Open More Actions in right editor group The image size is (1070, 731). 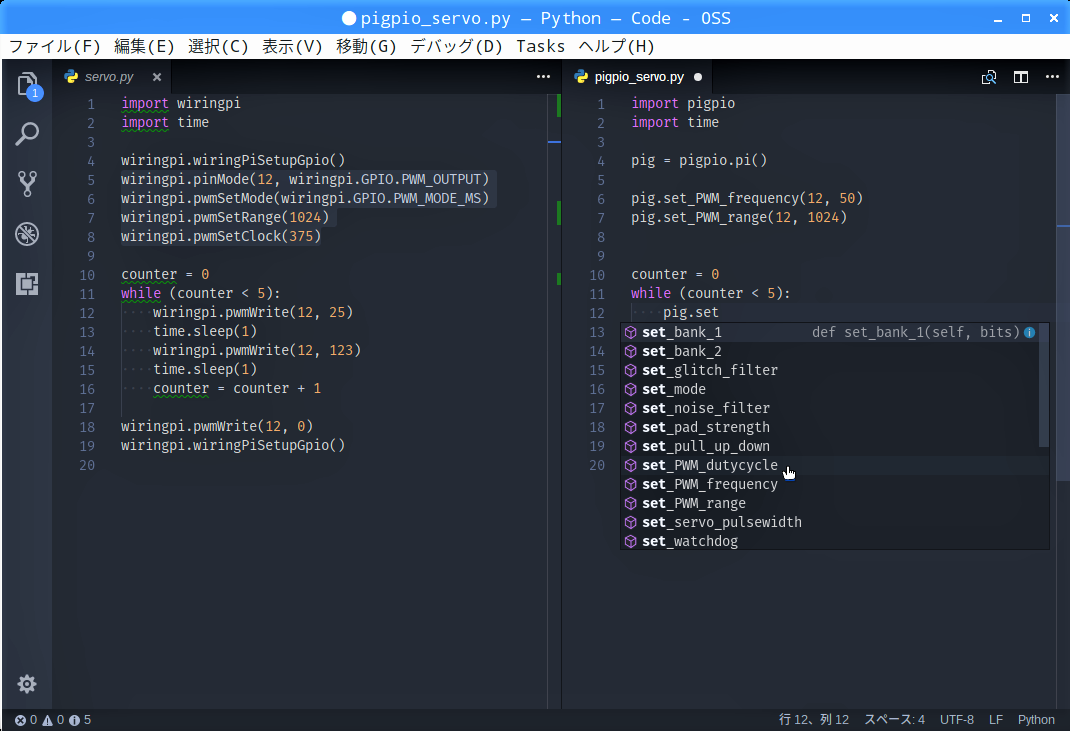pos(1052,76)
